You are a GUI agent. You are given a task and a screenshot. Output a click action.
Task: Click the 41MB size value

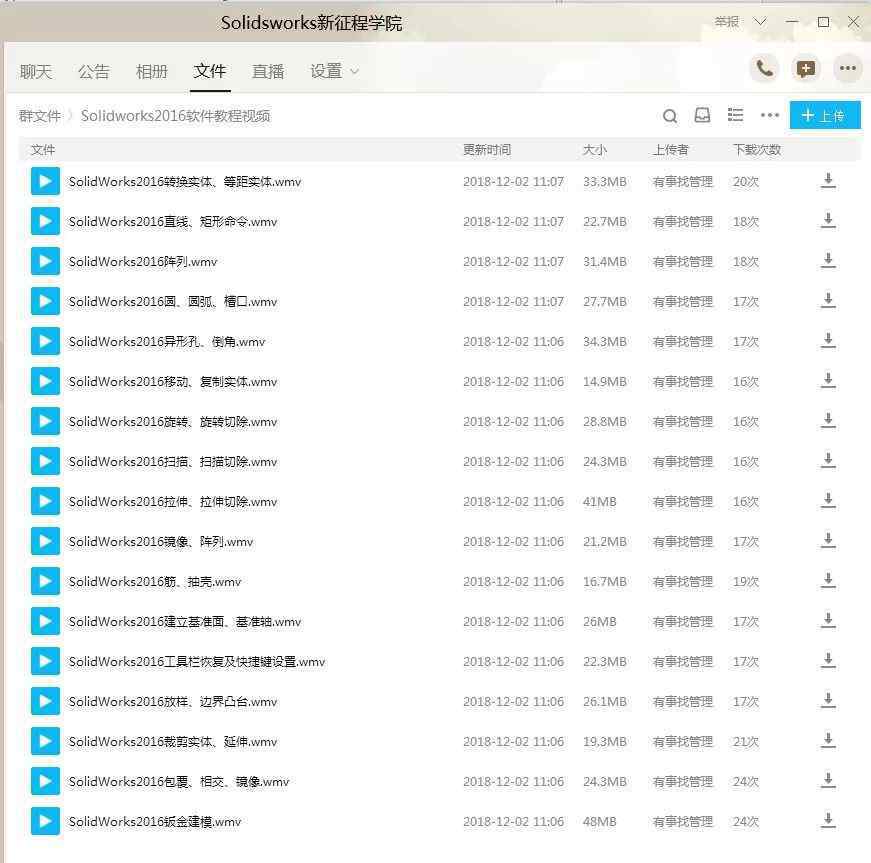[600, 501]
